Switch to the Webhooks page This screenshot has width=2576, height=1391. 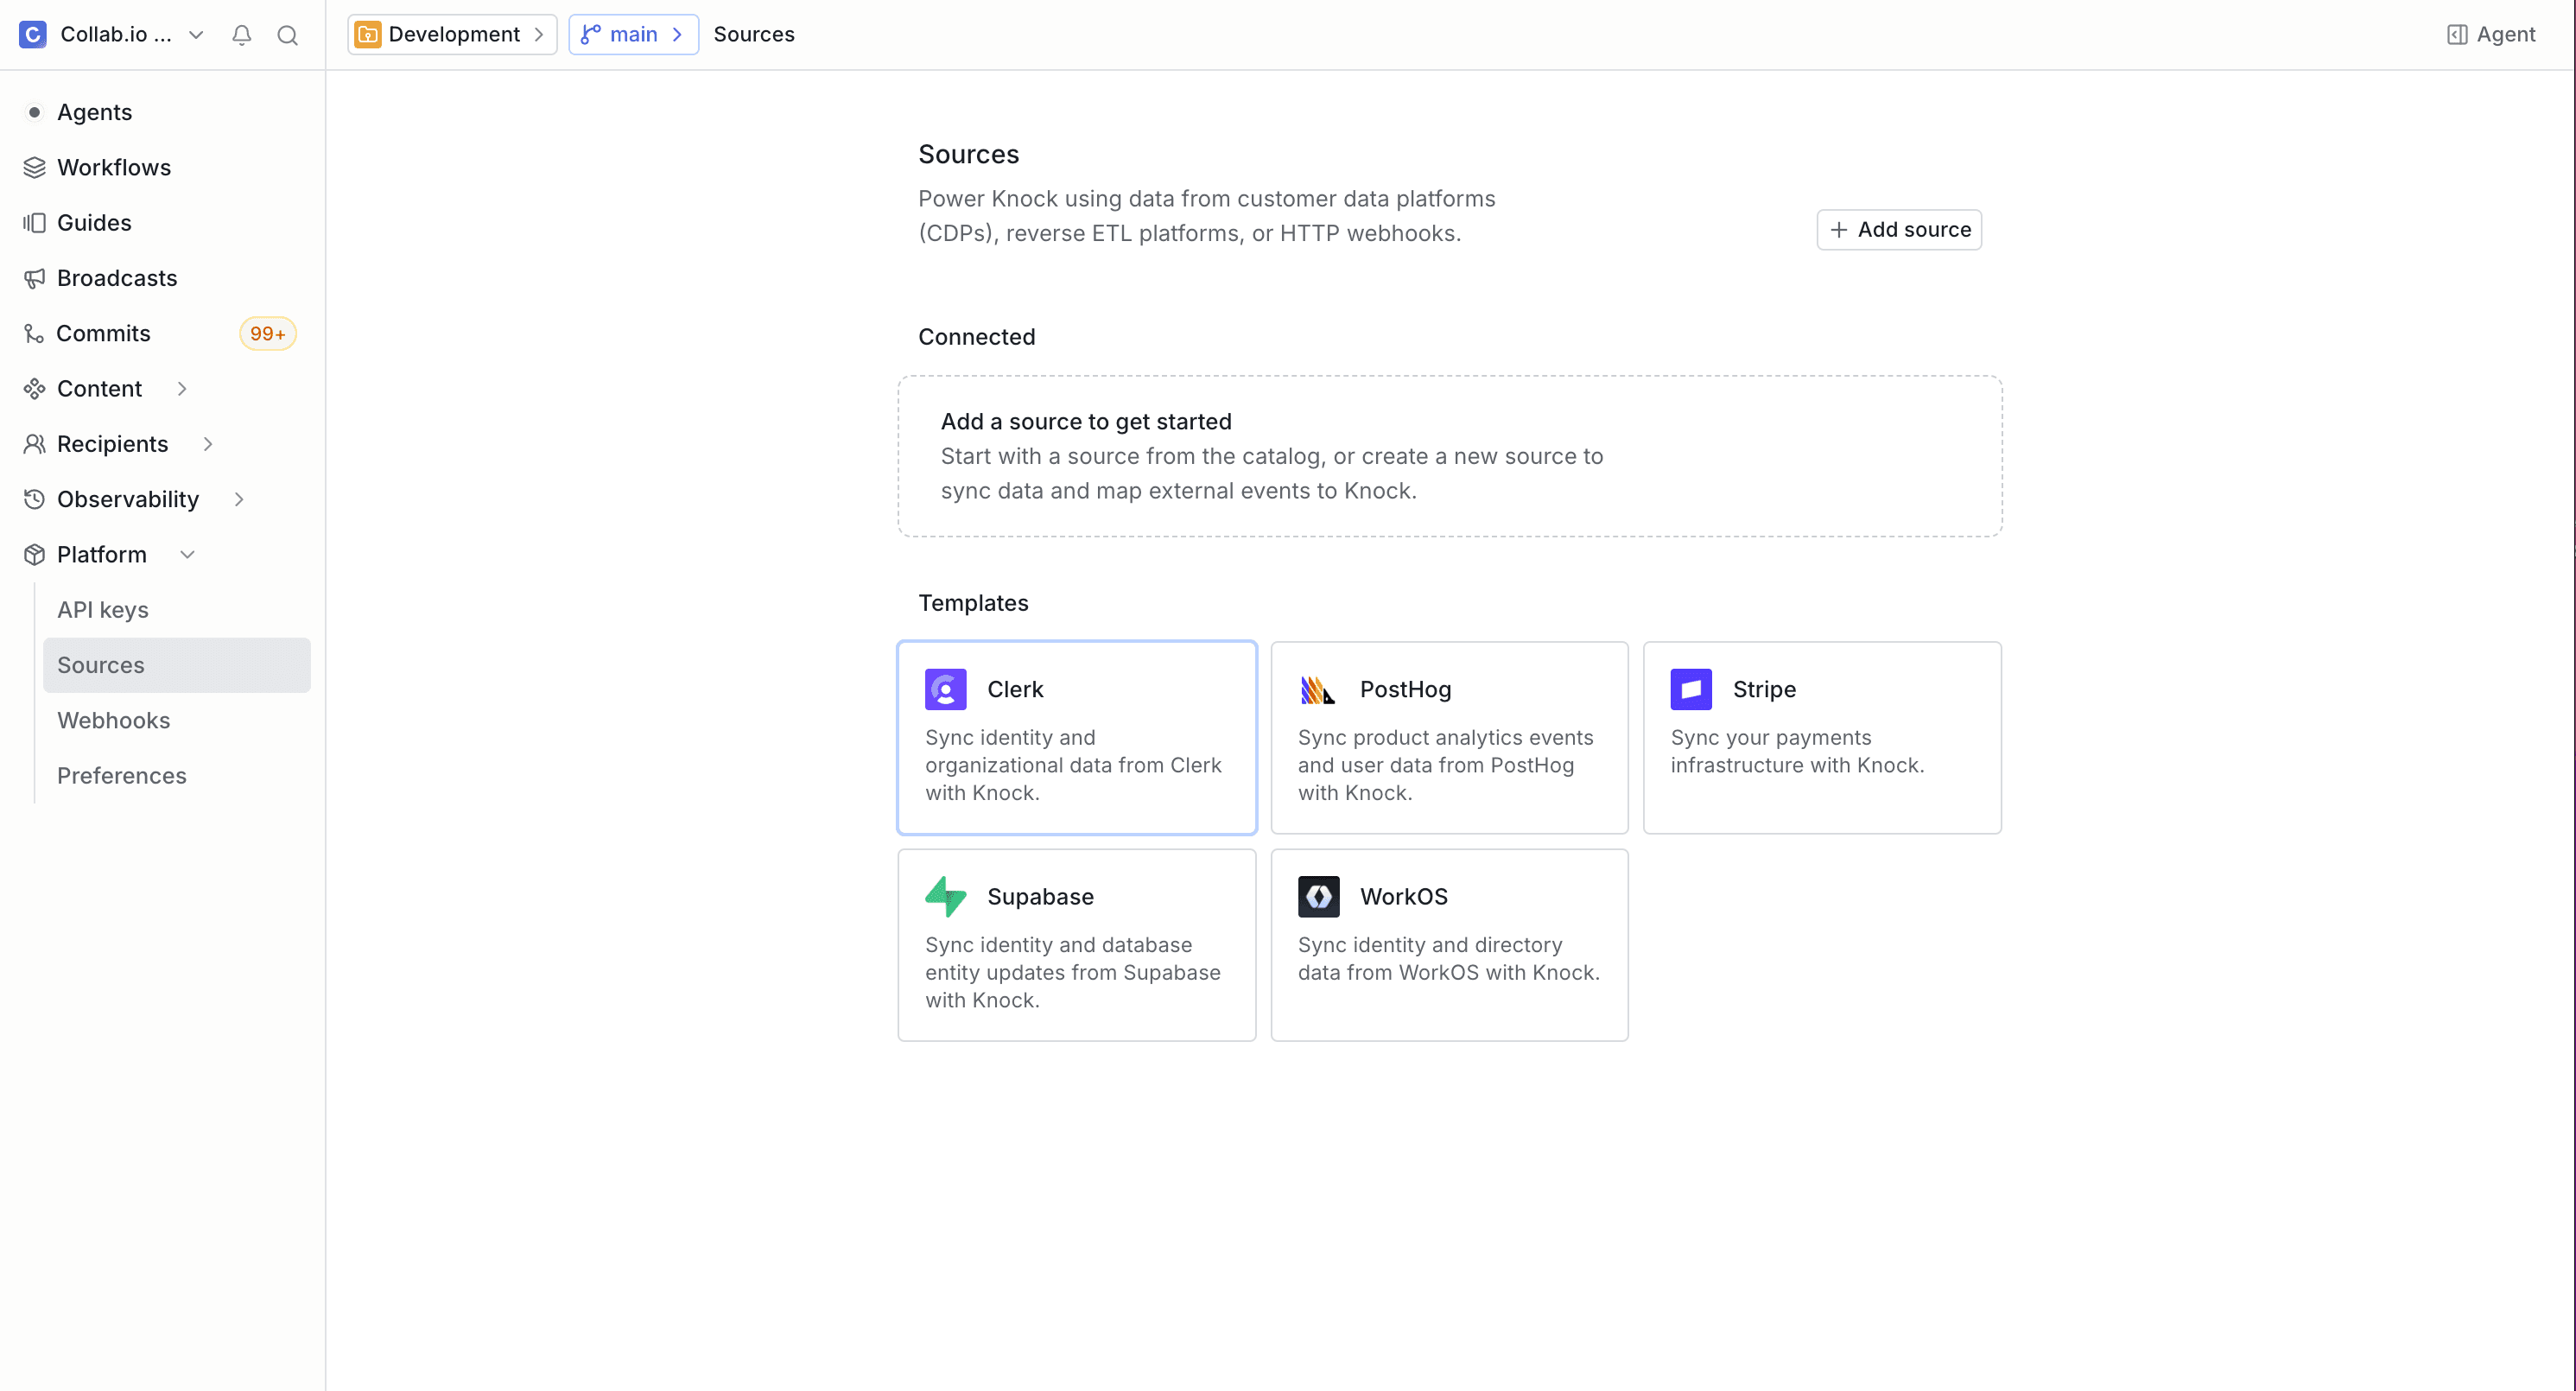[113, 720]
